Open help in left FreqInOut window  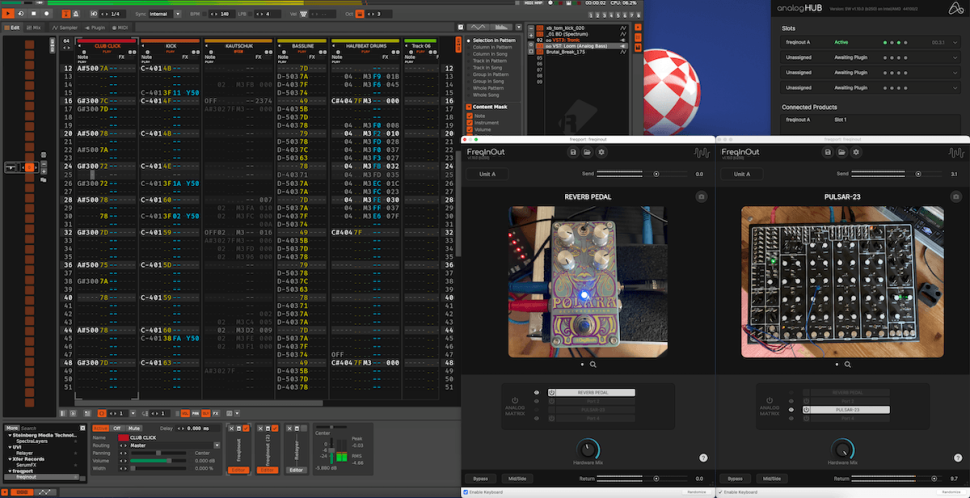coord(703,458)
